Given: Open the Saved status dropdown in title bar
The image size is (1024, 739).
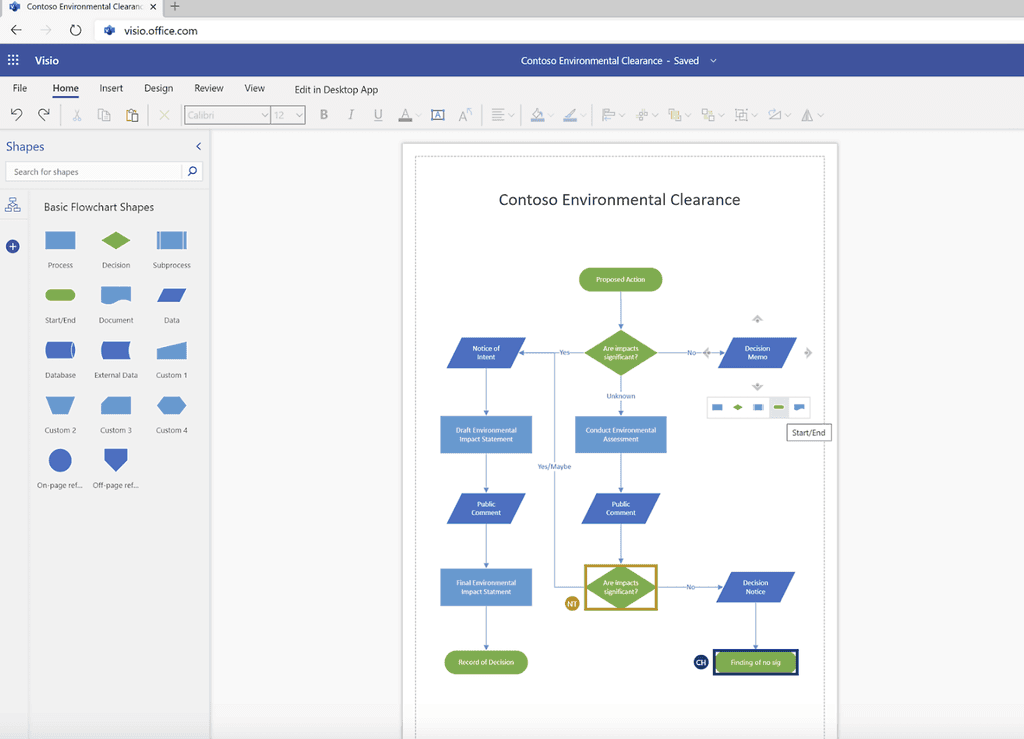Looking at the screenshot, I should click(x=712, y=60).
